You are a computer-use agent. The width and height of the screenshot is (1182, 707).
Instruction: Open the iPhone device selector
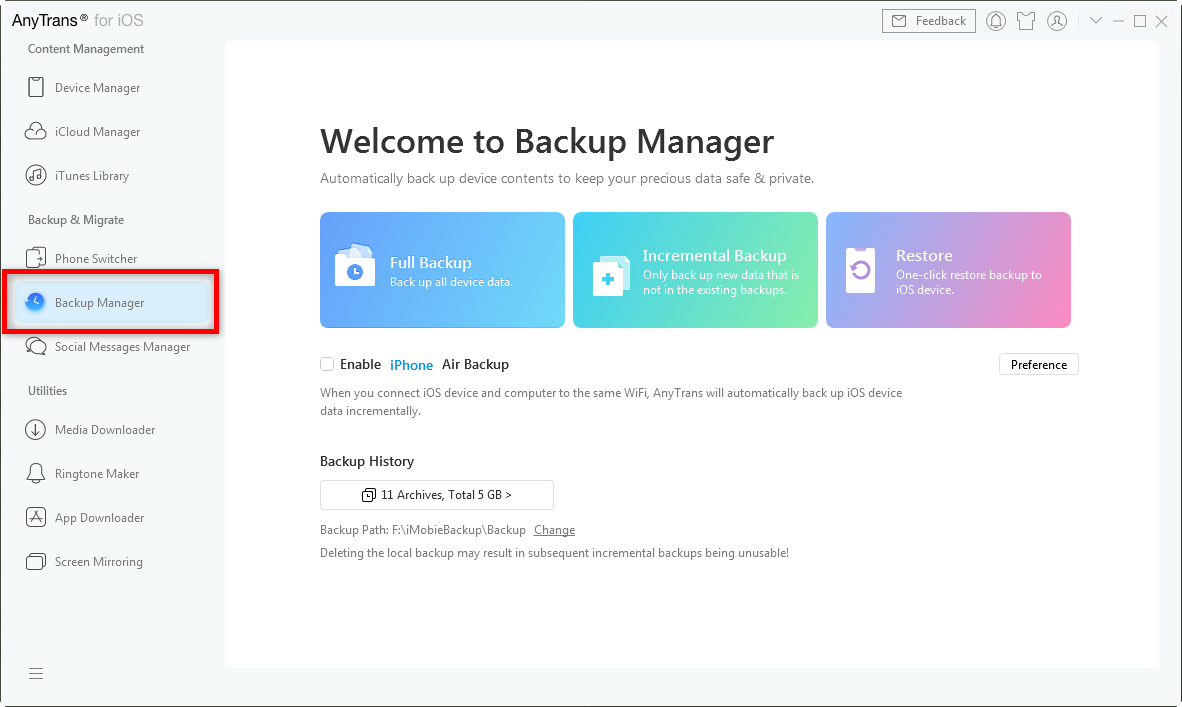tap(411, 364)
